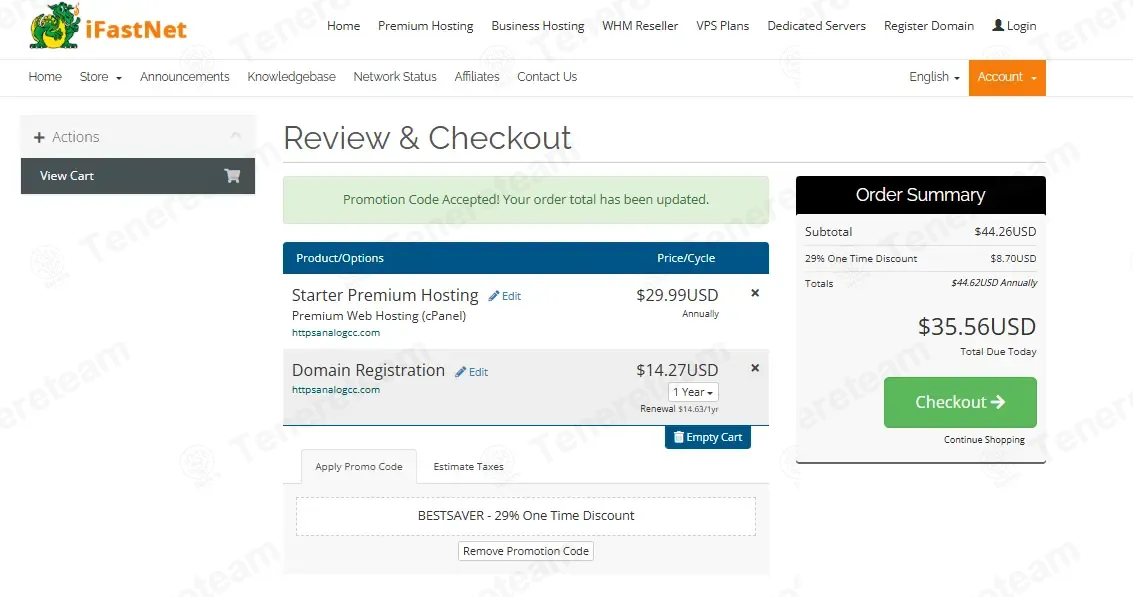Click the shopping cart icon in View Cart
Screen dimensions: 1133x597
232,176
